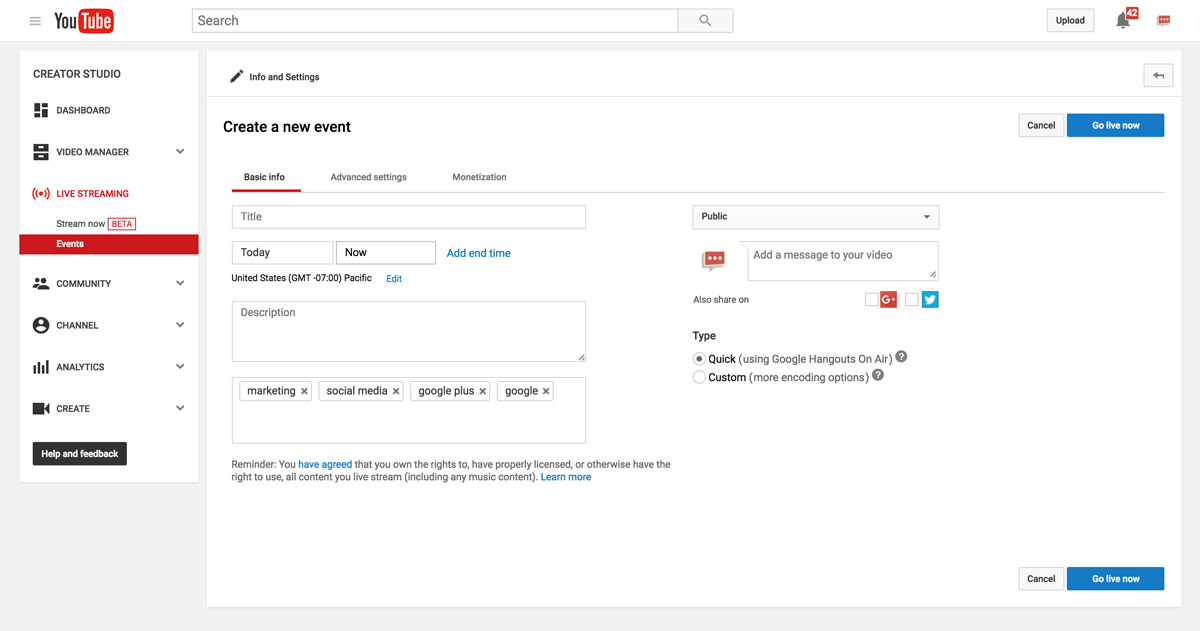1200x631 pixels.
Task: Switch to the Monetization tab
Action: (479, 177)
